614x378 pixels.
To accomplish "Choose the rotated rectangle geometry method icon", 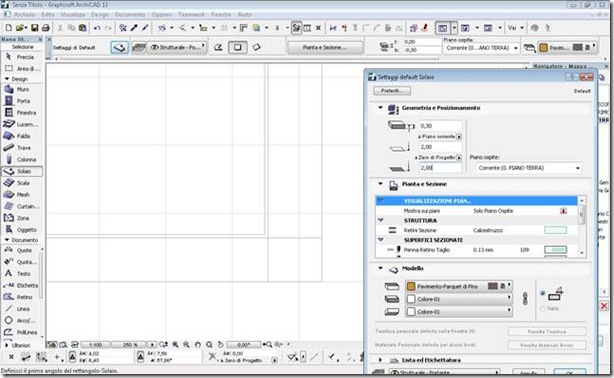I will coord(256,47).
